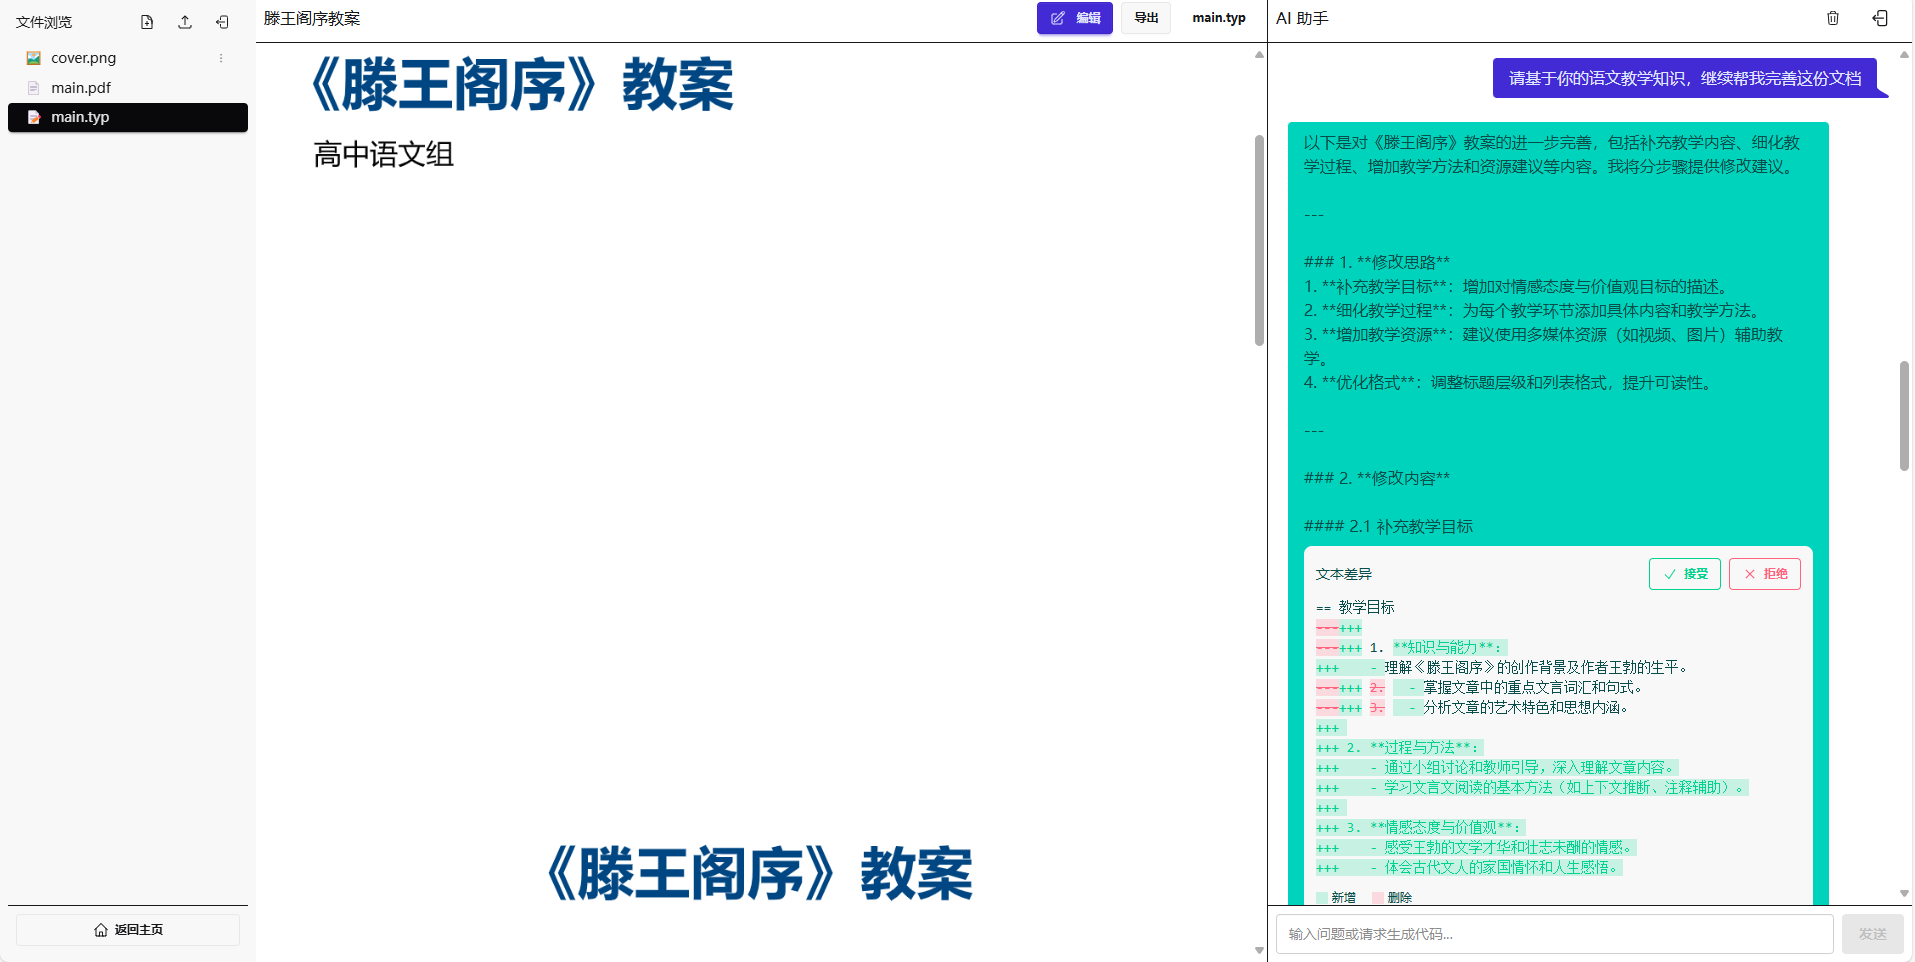Accept the text diff with 接受
The width and height of the screenshot is (1915, 962).
click(1684, 574)
